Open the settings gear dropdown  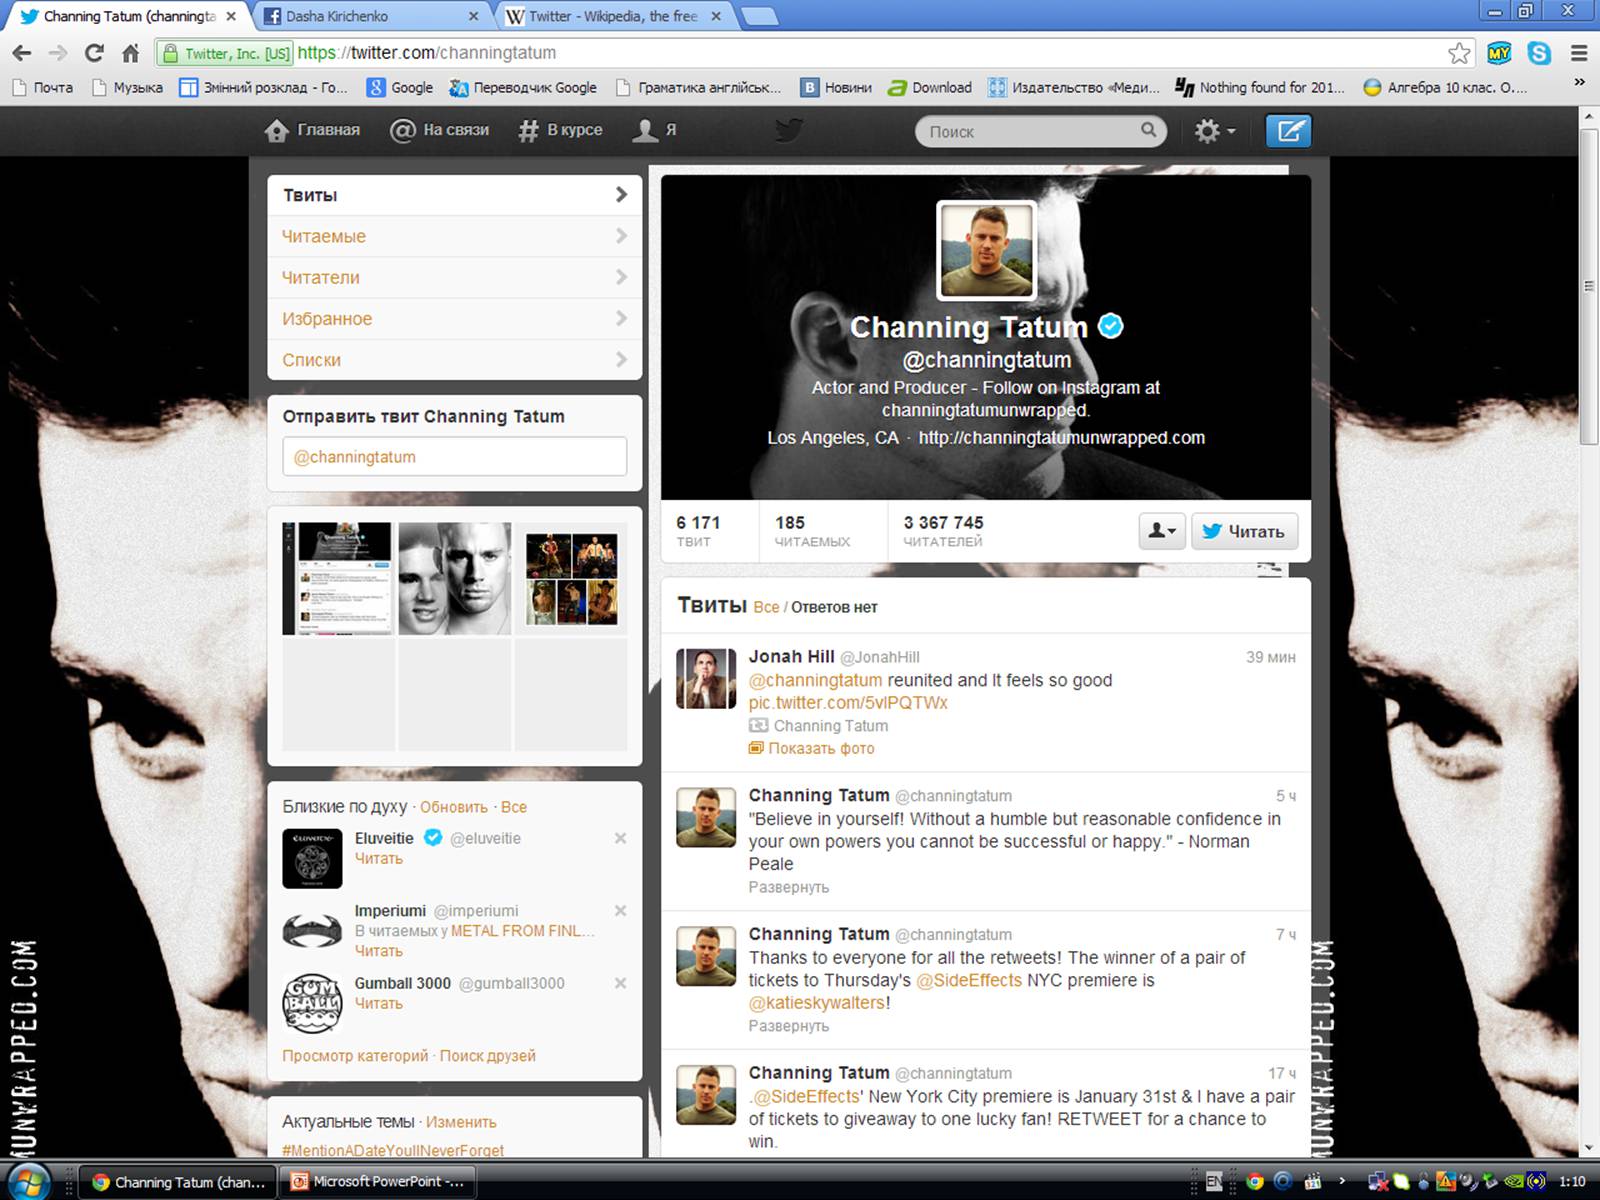coord(1215,131)
